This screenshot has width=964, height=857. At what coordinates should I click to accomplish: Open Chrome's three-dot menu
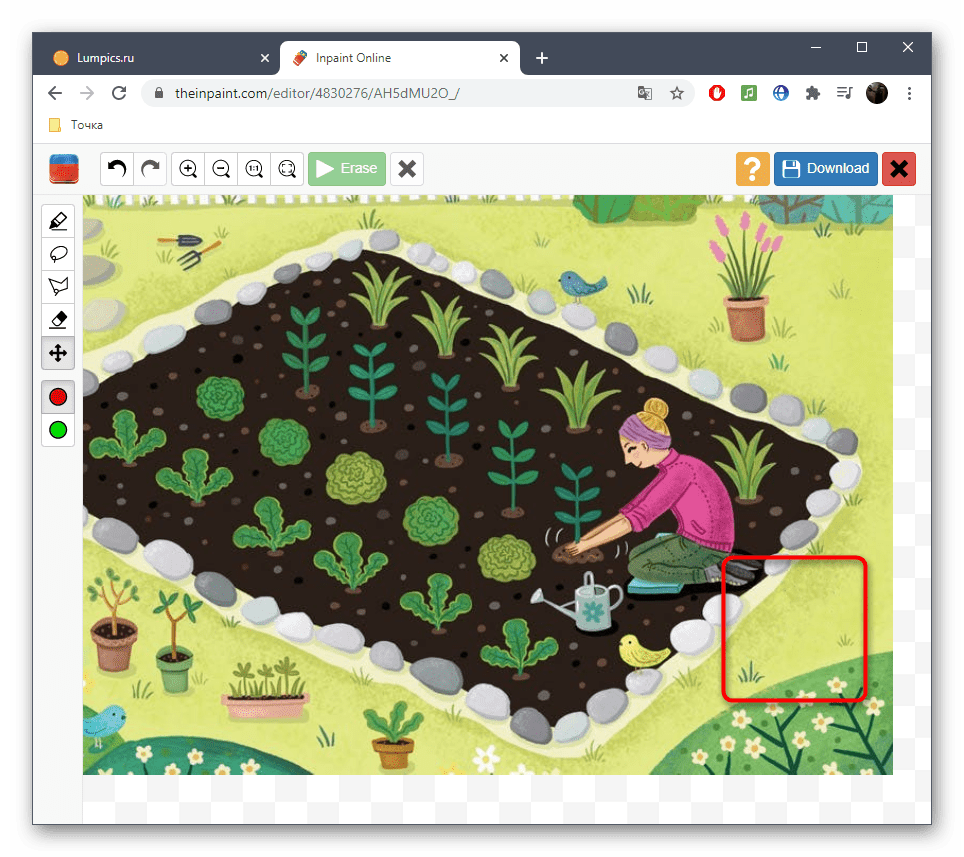click(909, 93)
